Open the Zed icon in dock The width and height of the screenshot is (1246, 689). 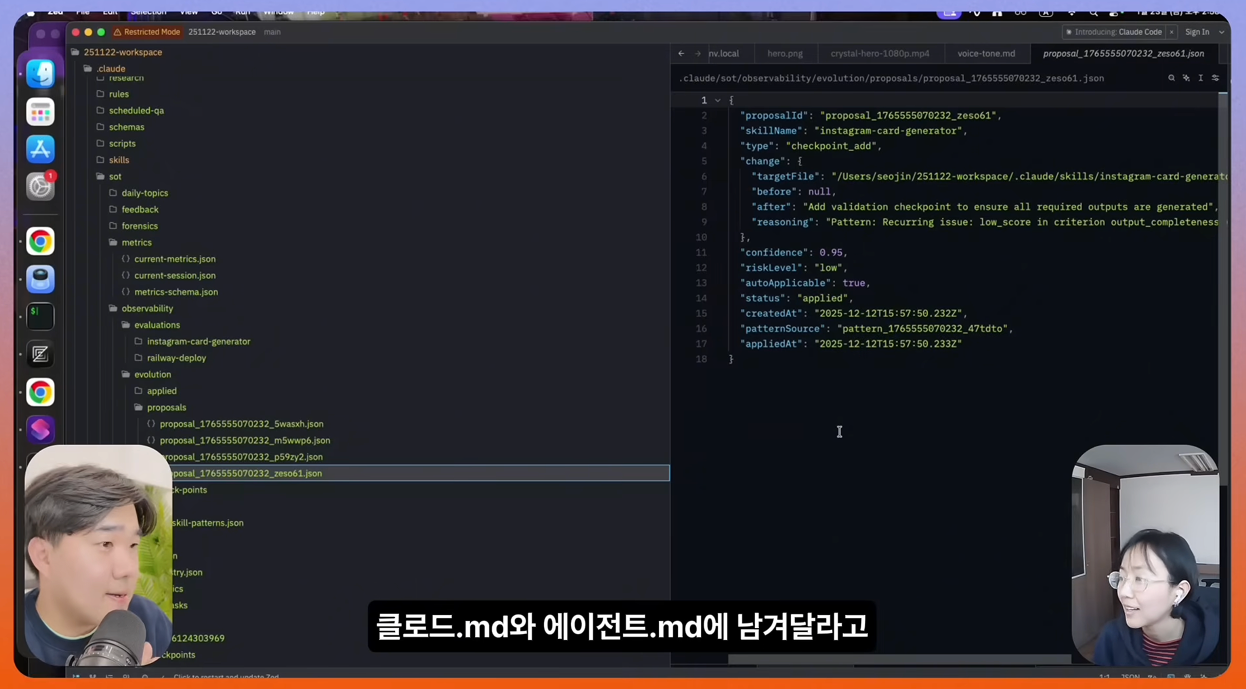pyautogui.click(x=40, y=354)
